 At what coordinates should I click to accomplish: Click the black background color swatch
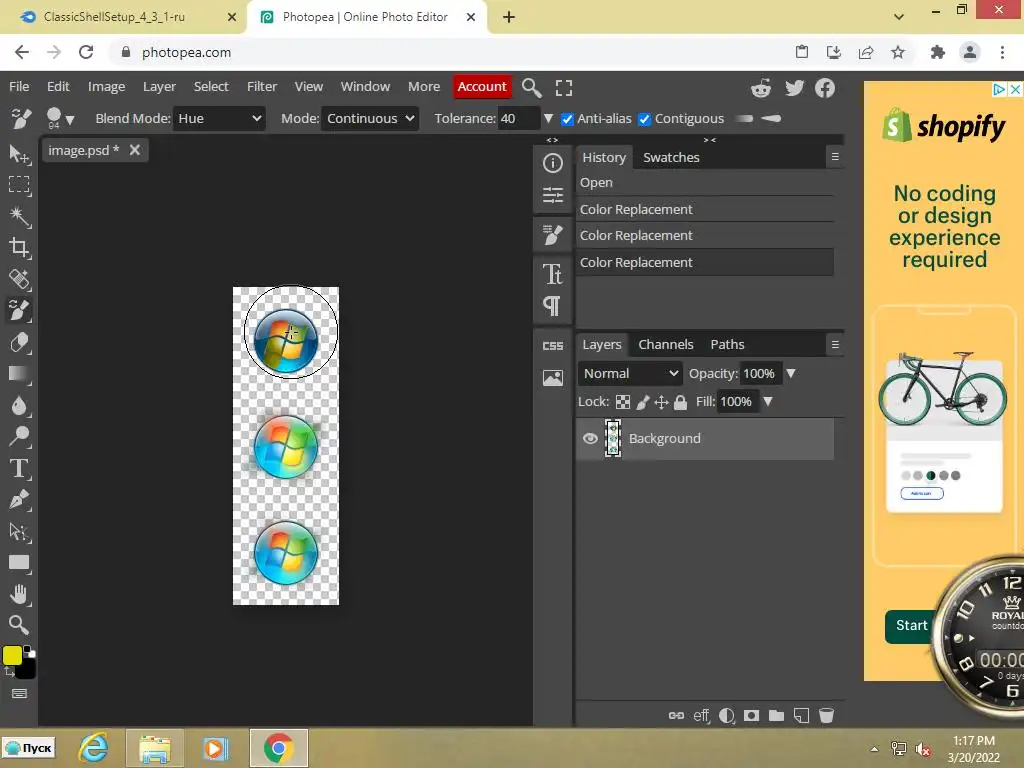pos(27,669)
